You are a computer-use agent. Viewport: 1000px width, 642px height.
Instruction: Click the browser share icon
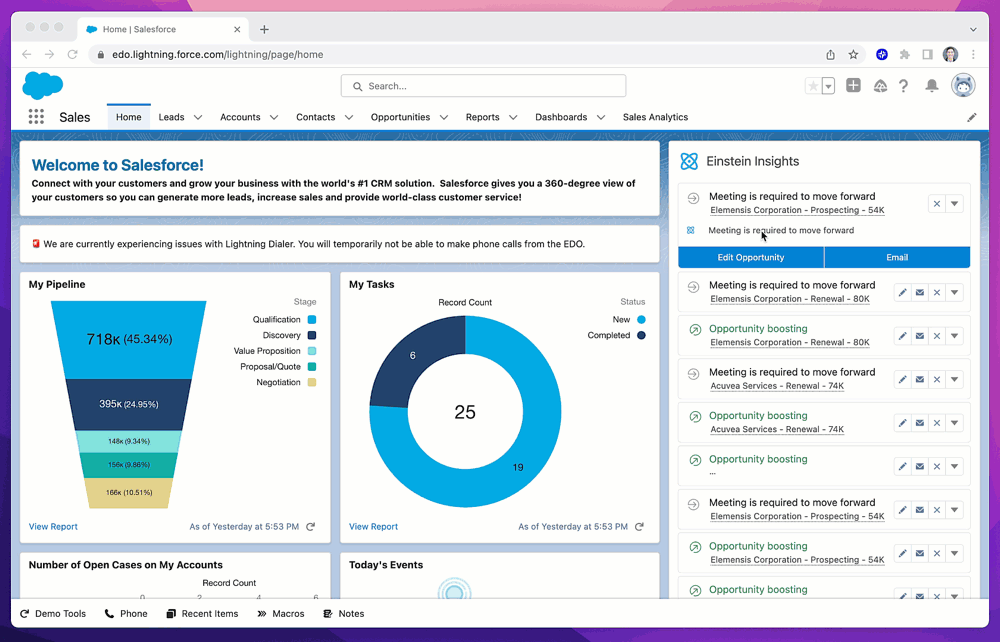[830, 55]
